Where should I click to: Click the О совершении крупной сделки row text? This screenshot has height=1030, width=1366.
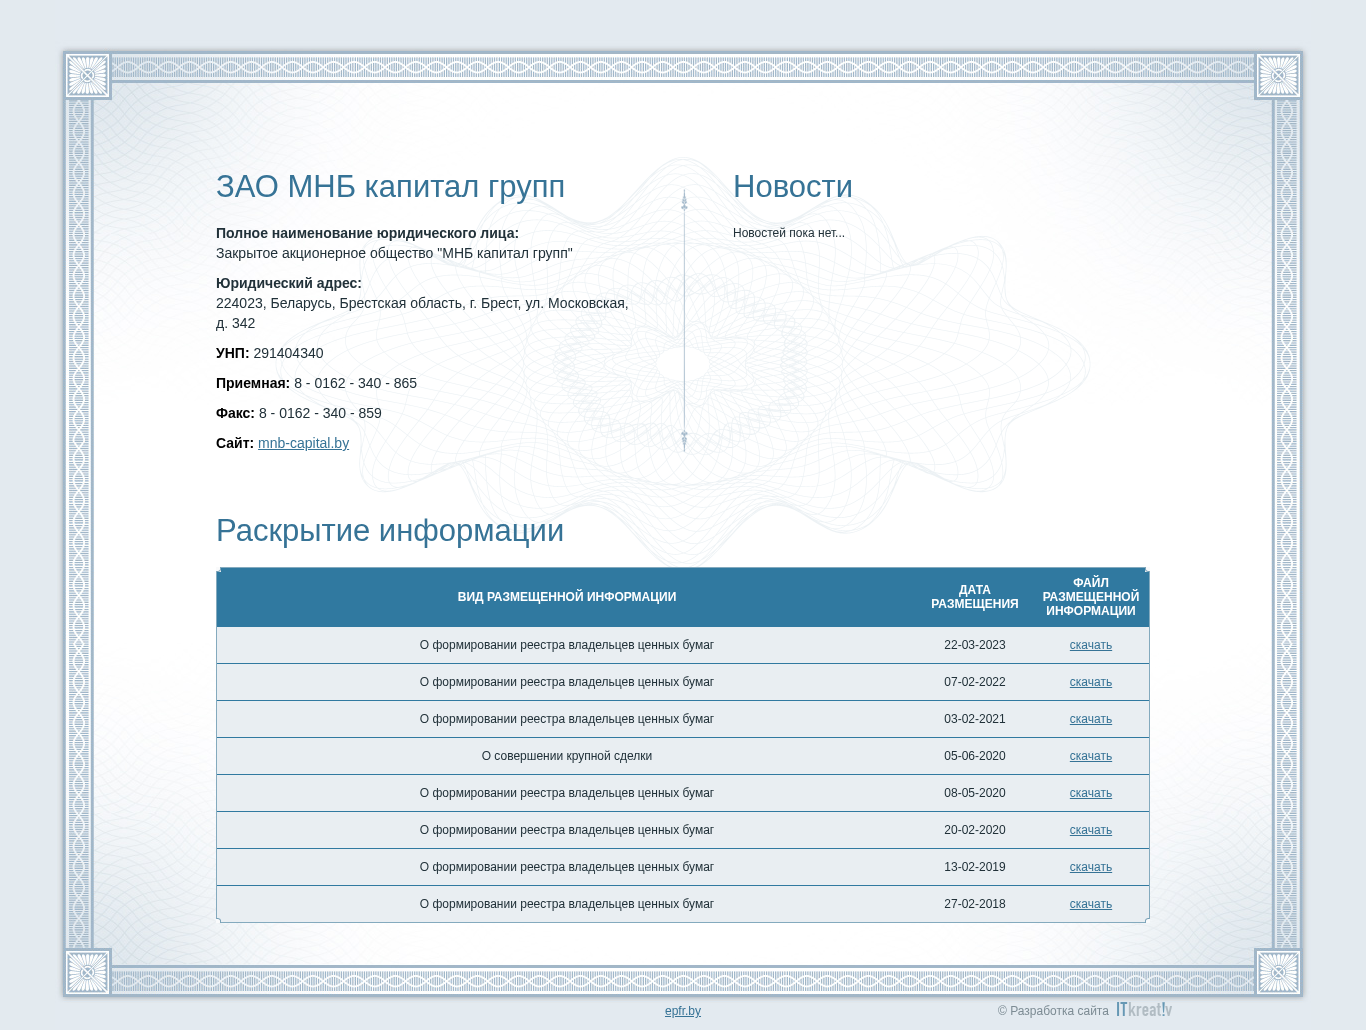tap(567, 756)
